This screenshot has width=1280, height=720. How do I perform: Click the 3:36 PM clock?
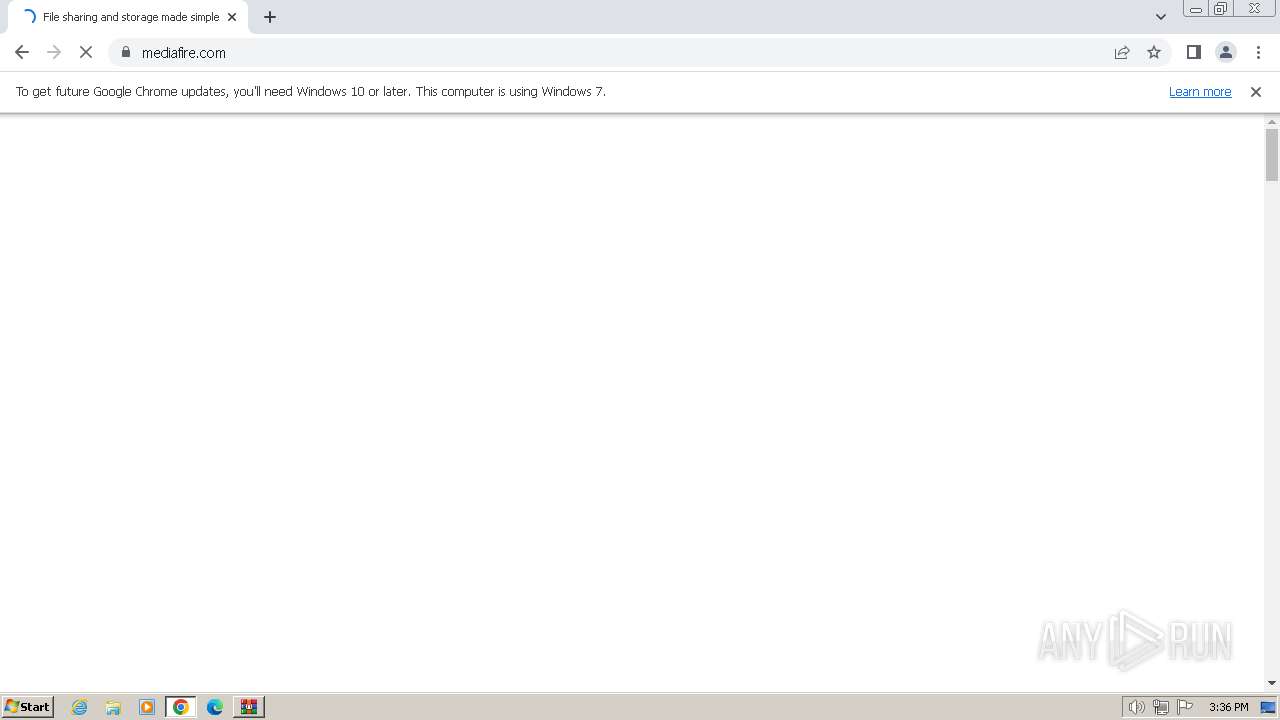(x=1228, y=707)
